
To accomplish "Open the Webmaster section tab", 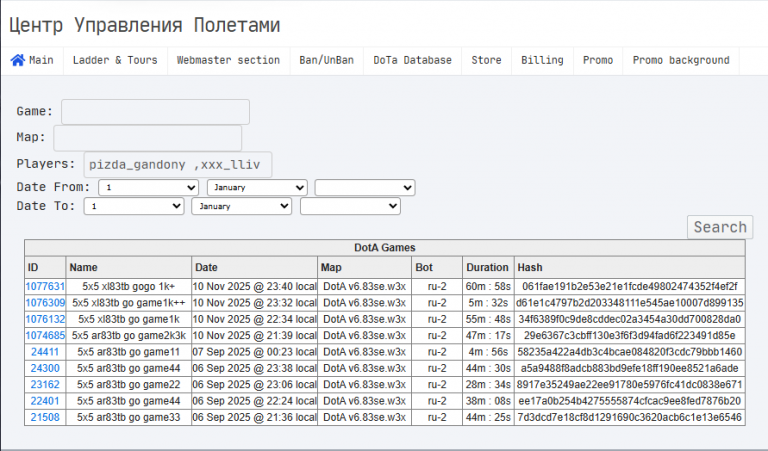I will (x=228, y=60).
